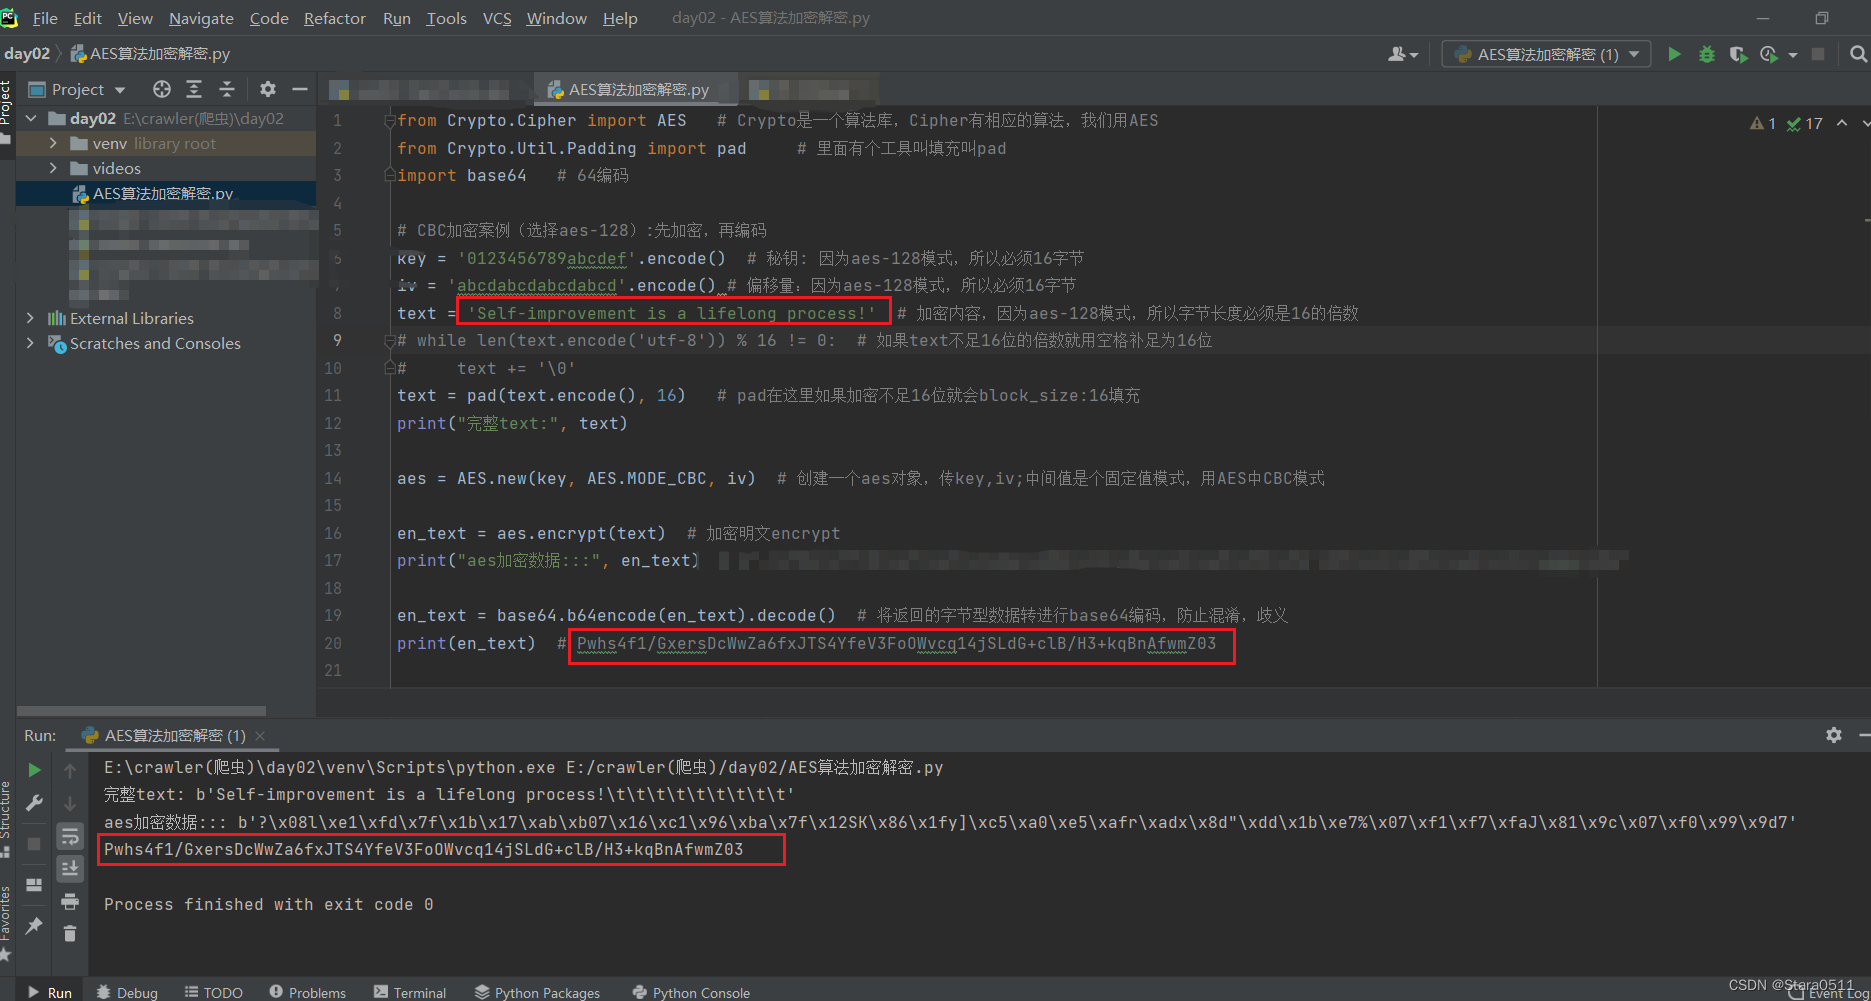The image size is (1871, 1001).
Task: Click the green typo checkmark count 17
Action: pos(1805,123)
